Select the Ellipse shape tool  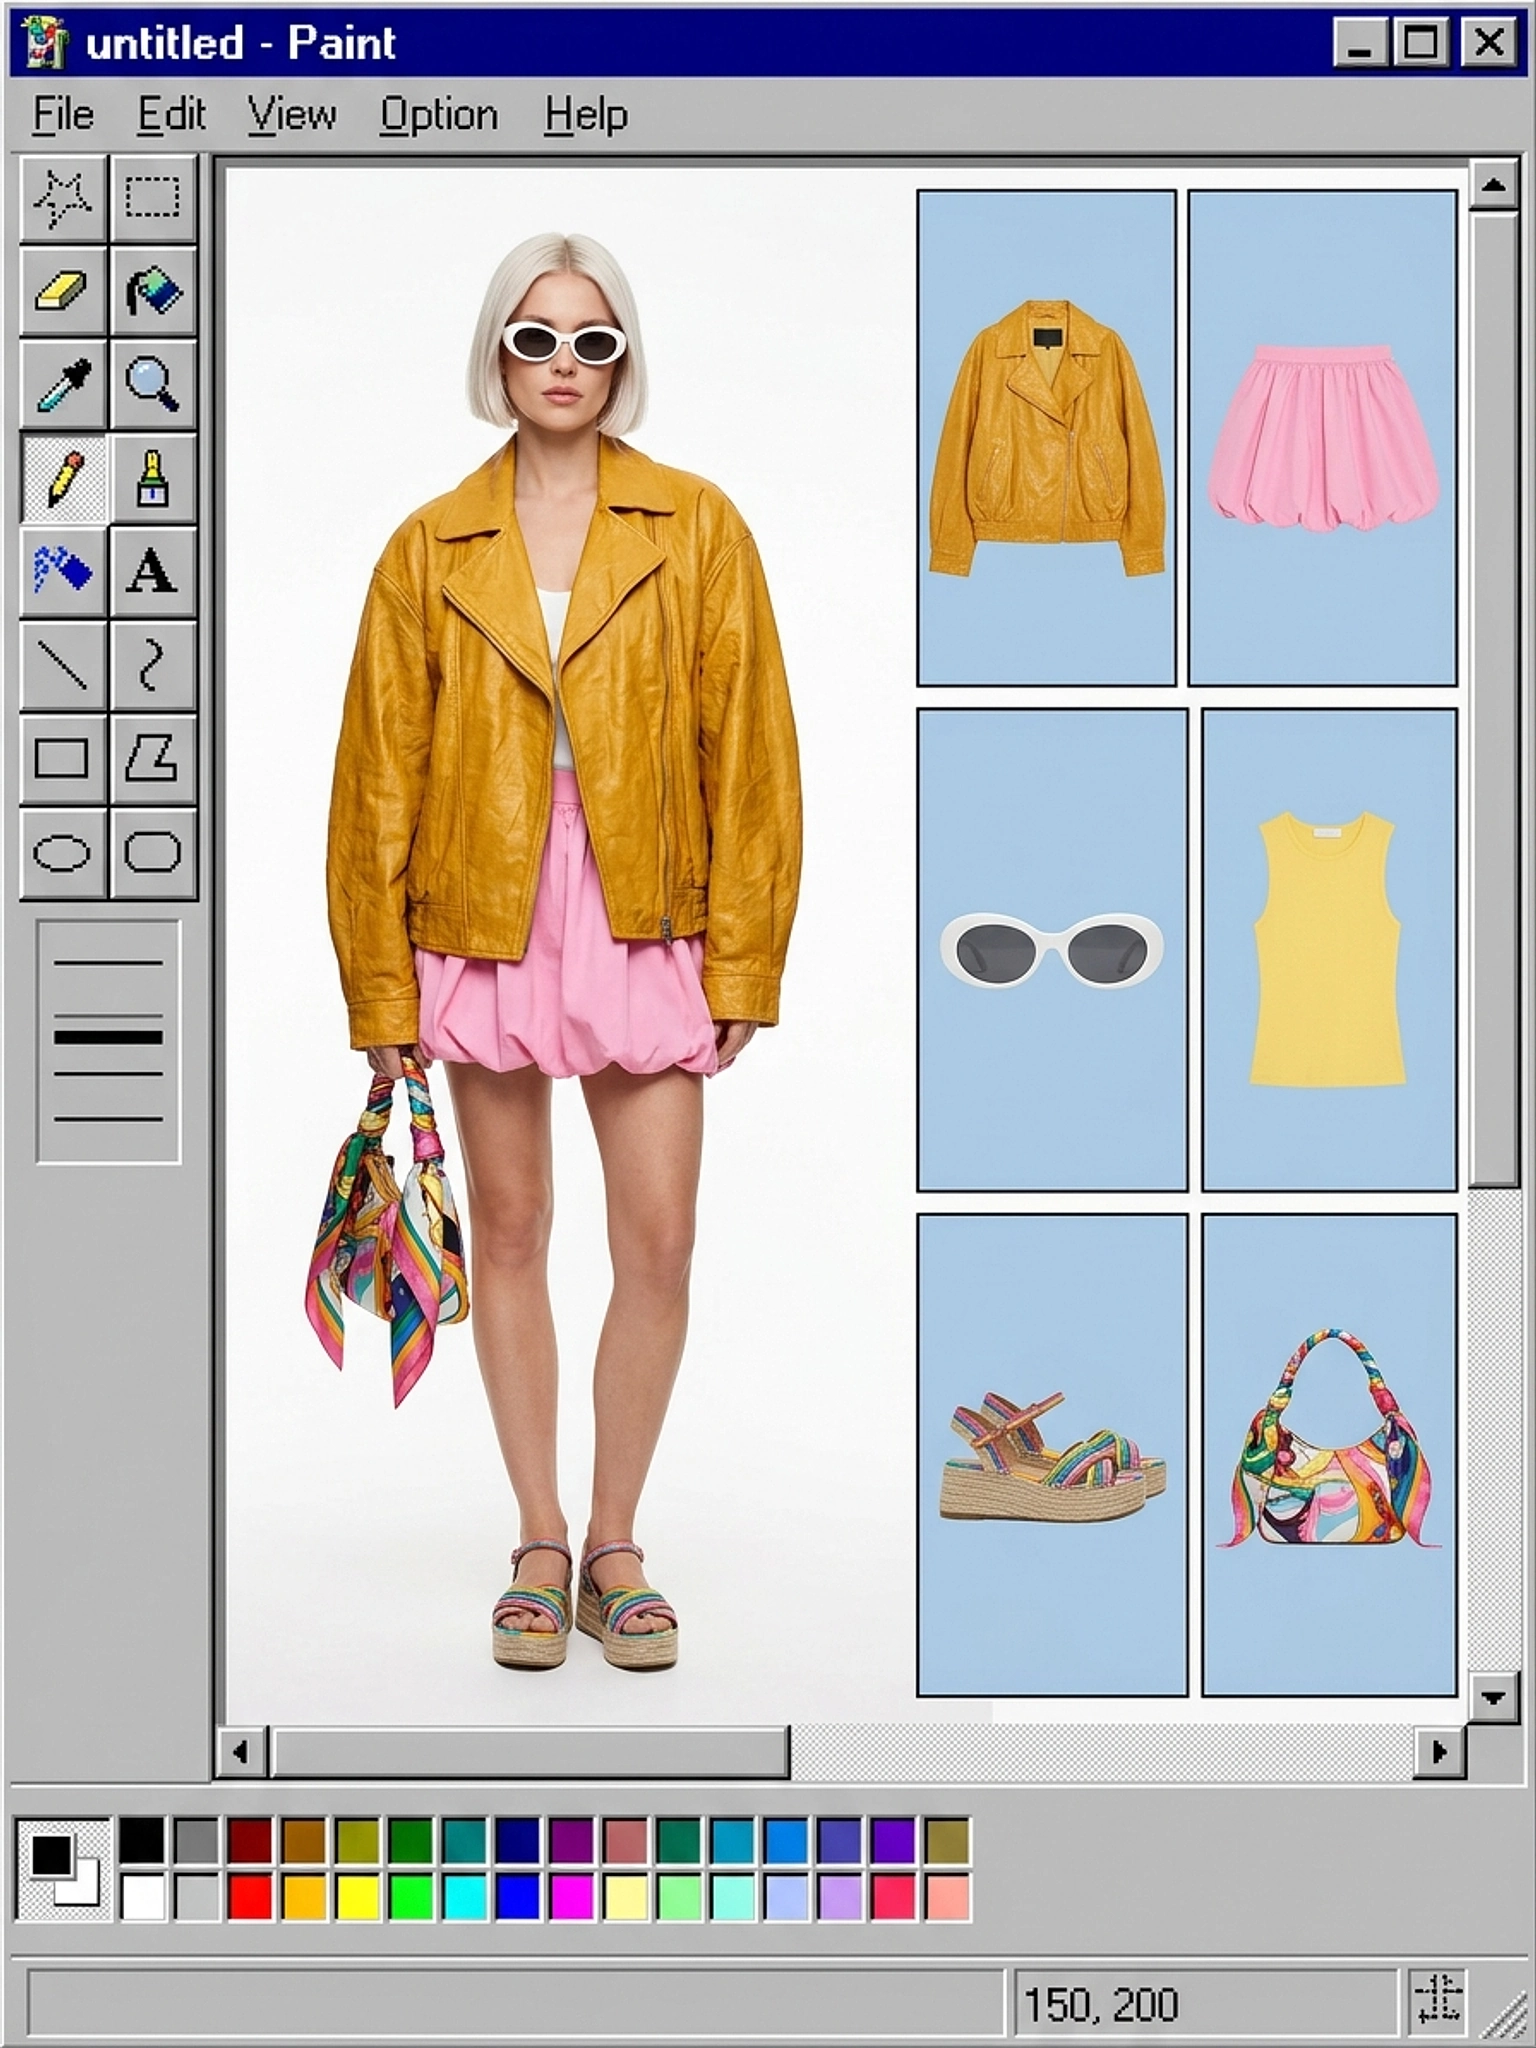(63, 853)
